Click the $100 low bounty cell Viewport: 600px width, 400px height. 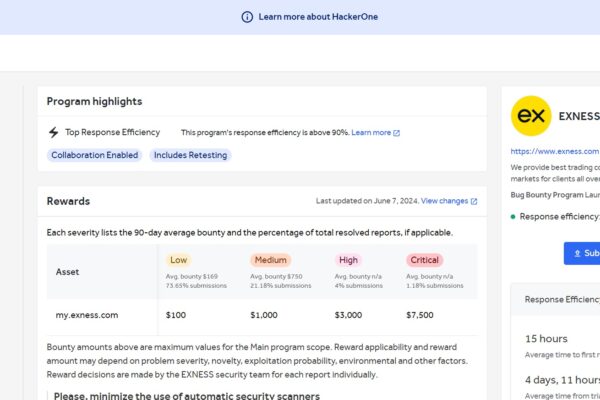pos(176,315)
